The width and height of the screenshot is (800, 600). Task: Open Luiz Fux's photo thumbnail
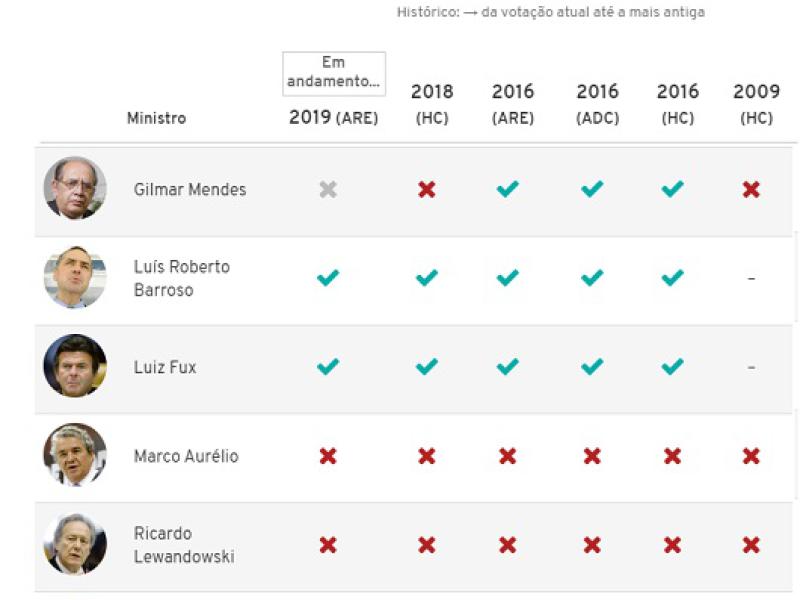(75, 366)
